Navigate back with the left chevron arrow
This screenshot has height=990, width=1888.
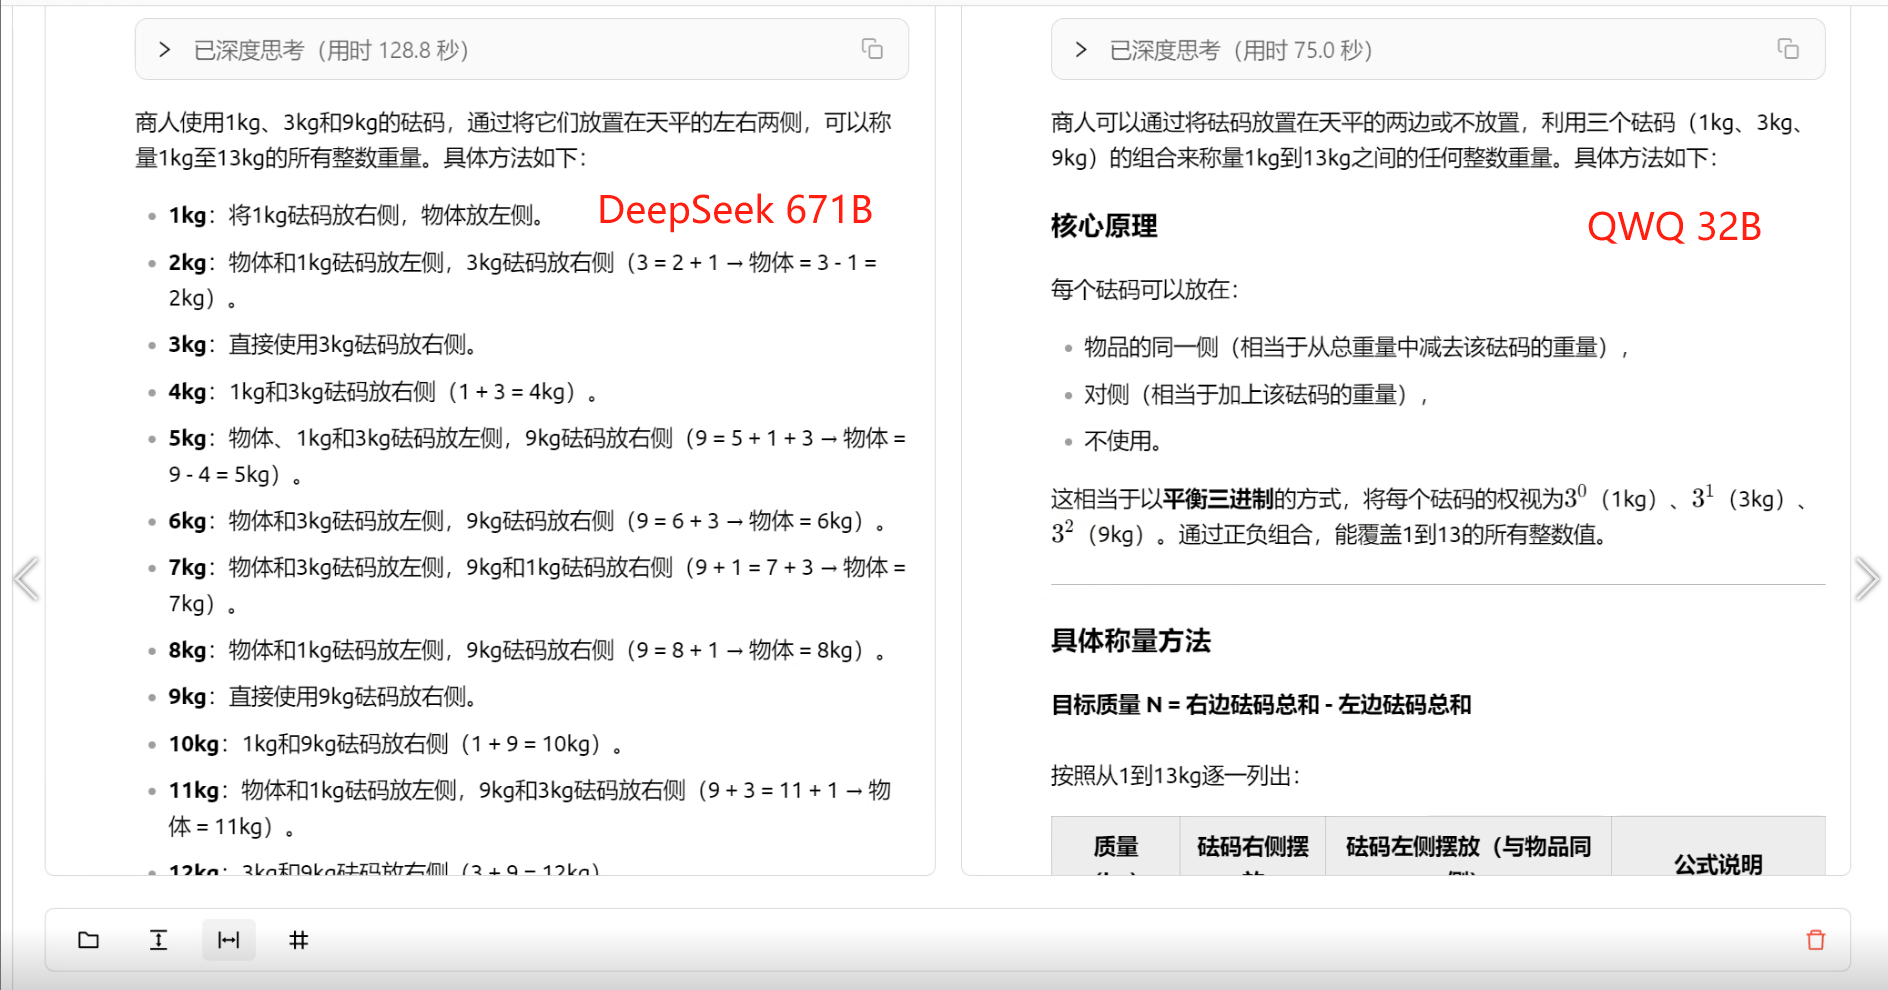[27, 578]
